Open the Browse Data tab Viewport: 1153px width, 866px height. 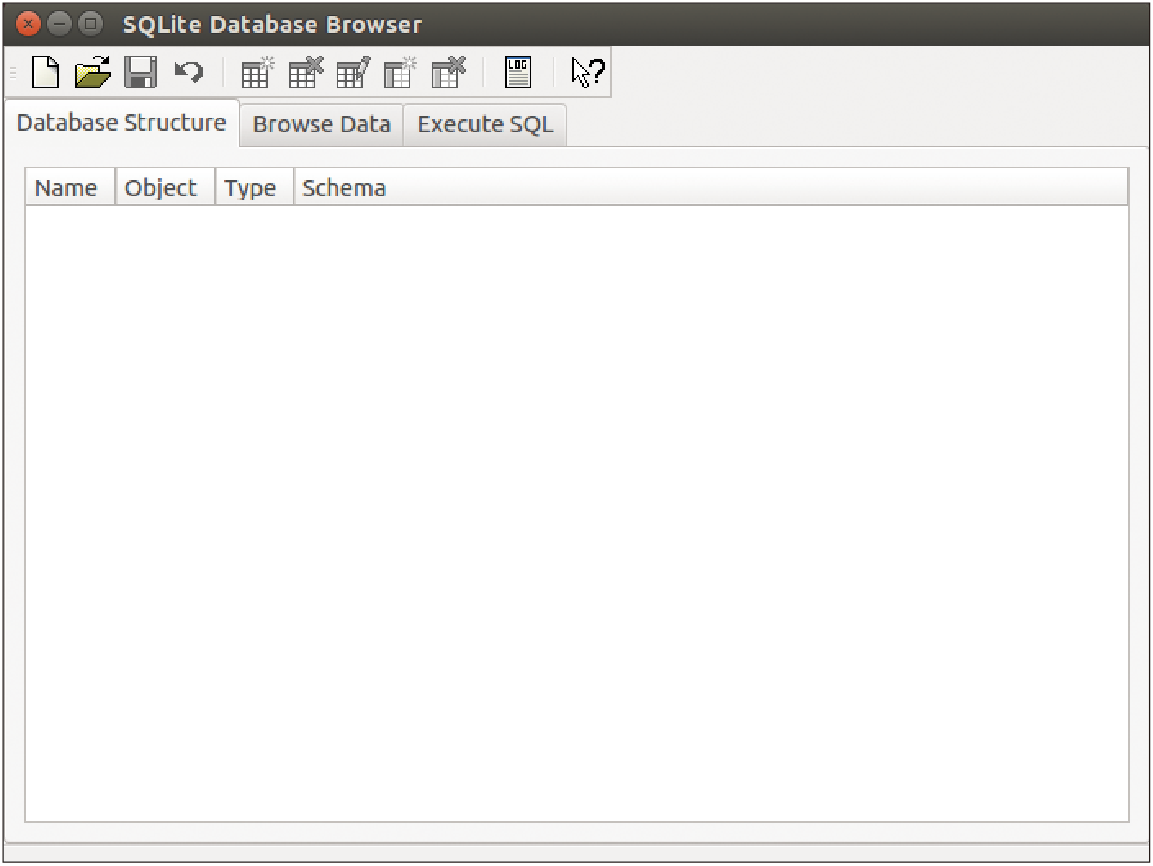click(x=321, y=124)
